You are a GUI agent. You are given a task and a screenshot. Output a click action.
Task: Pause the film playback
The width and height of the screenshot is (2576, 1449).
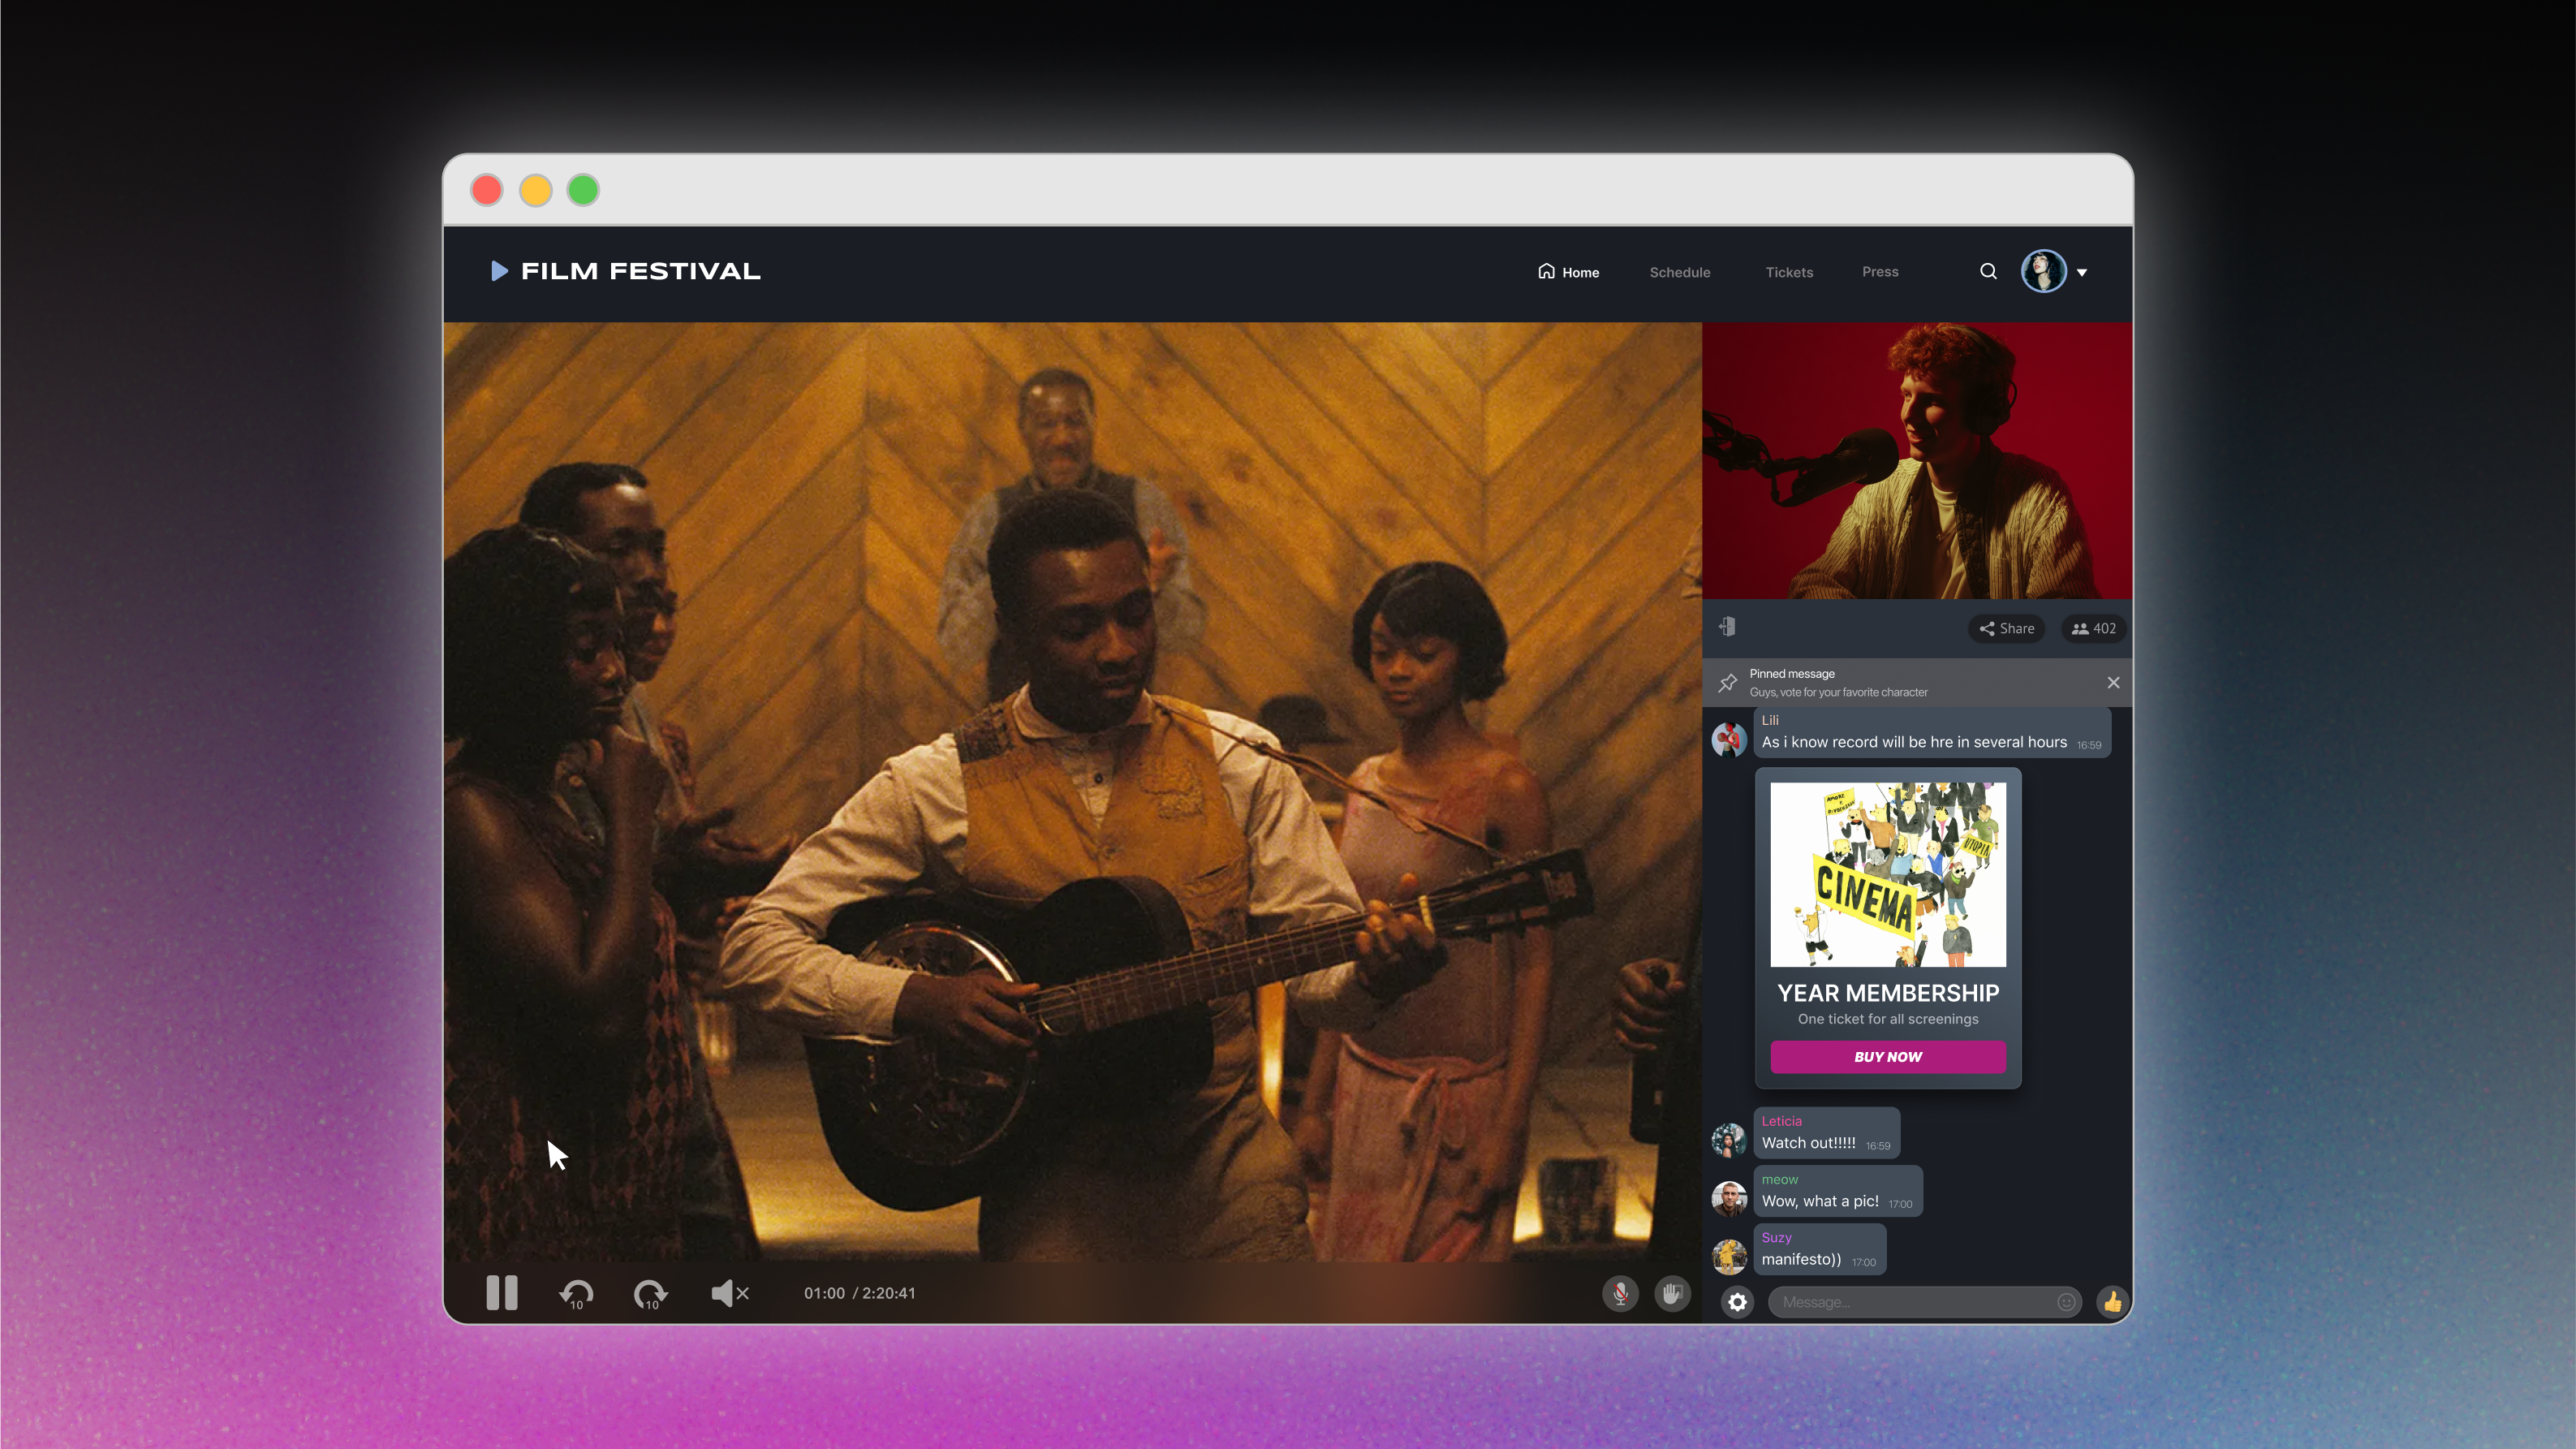point(502,1292)
